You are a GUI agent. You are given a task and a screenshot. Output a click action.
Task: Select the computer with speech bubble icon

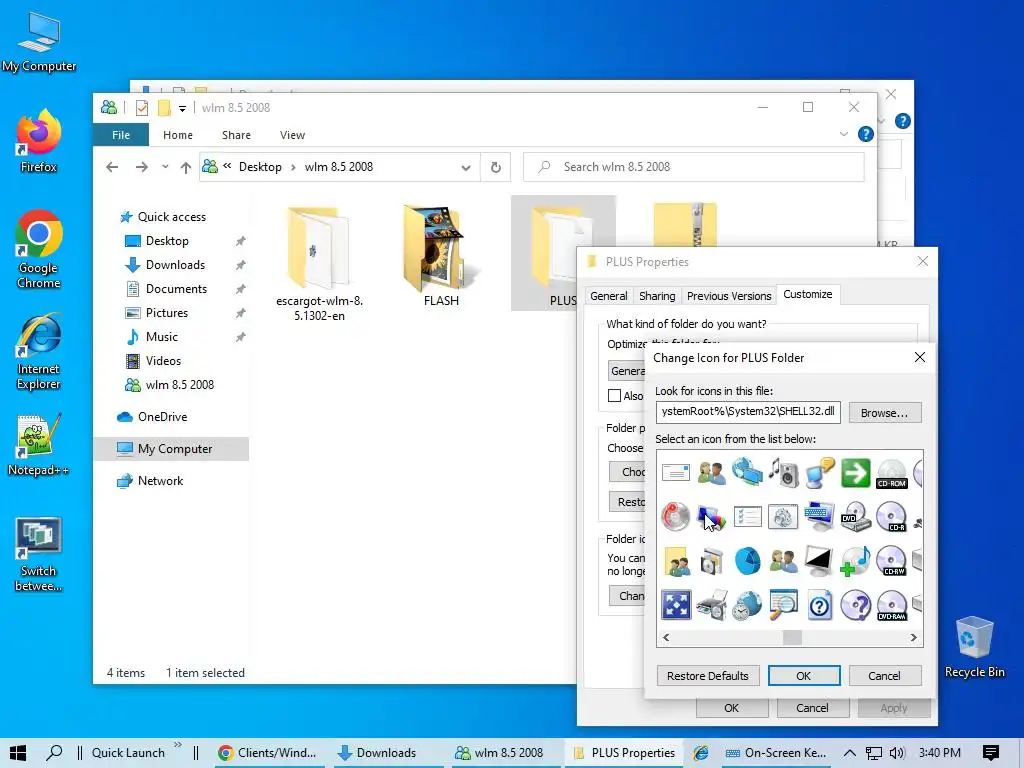tap(820, 472)
